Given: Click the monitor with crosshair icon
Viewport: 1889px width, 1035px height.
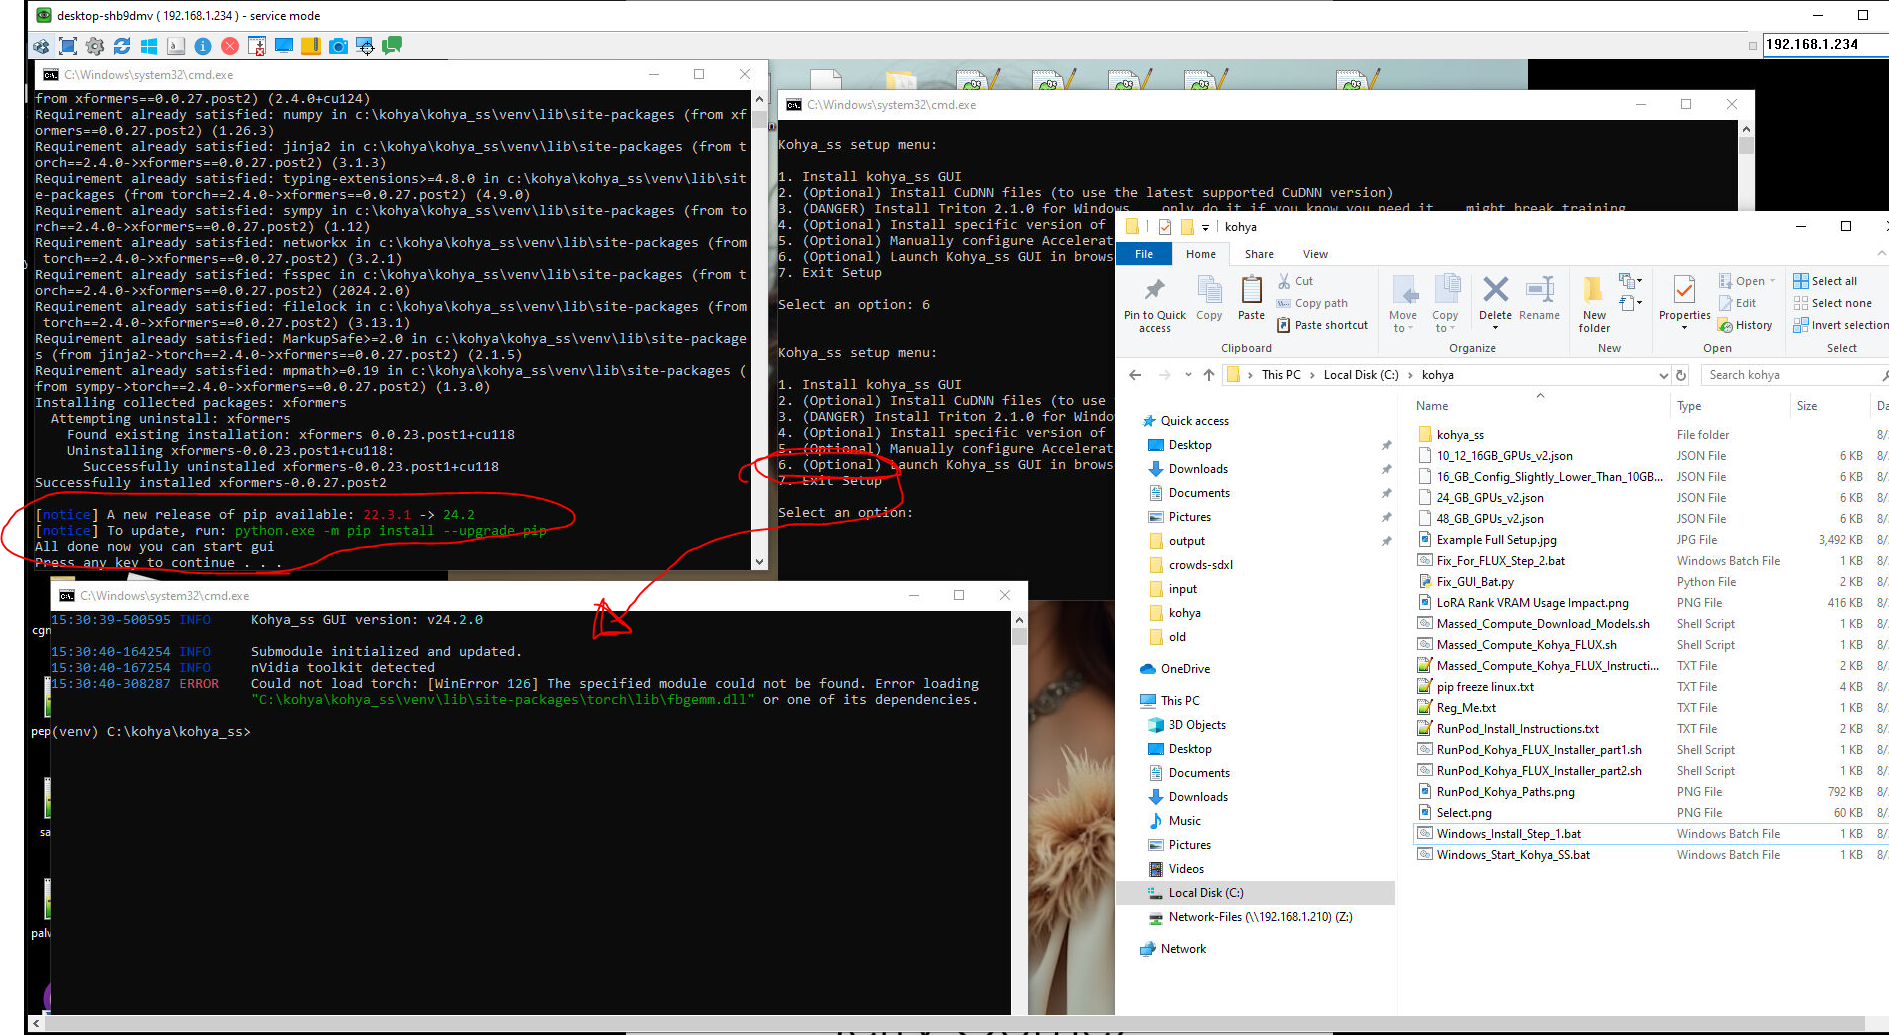Looking at the screenshot, I should click(x=365, y=46).
